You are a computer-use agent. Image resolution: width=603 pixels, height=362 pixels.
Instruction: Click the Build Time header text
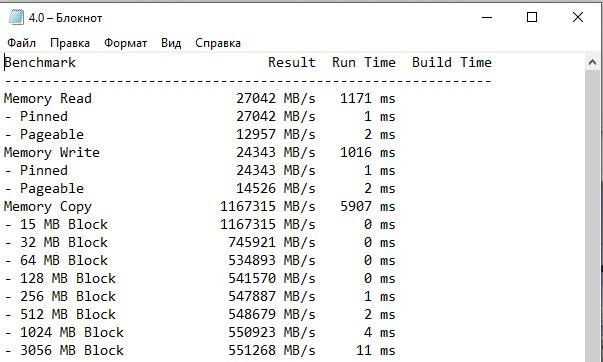pos(452,62)
